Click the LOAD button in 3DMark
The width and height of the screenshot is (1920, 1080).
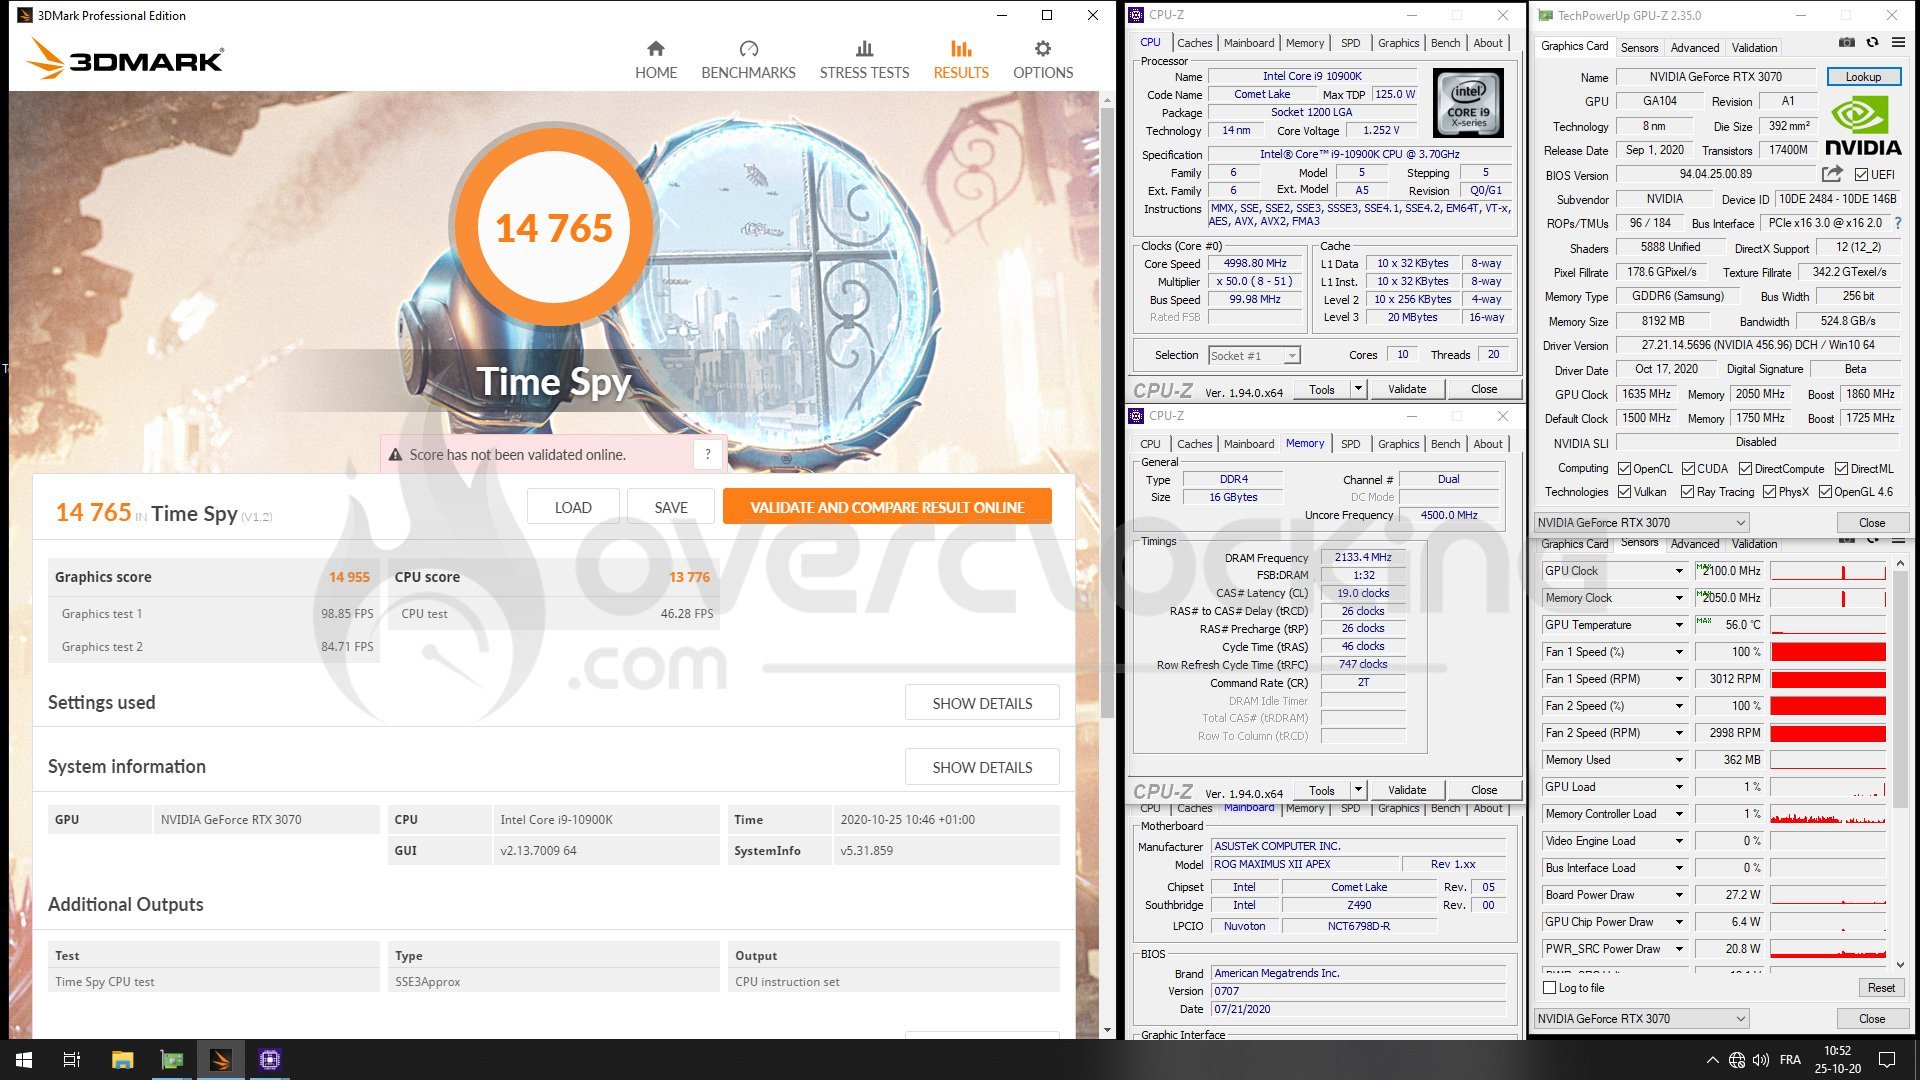pos(573,507)
